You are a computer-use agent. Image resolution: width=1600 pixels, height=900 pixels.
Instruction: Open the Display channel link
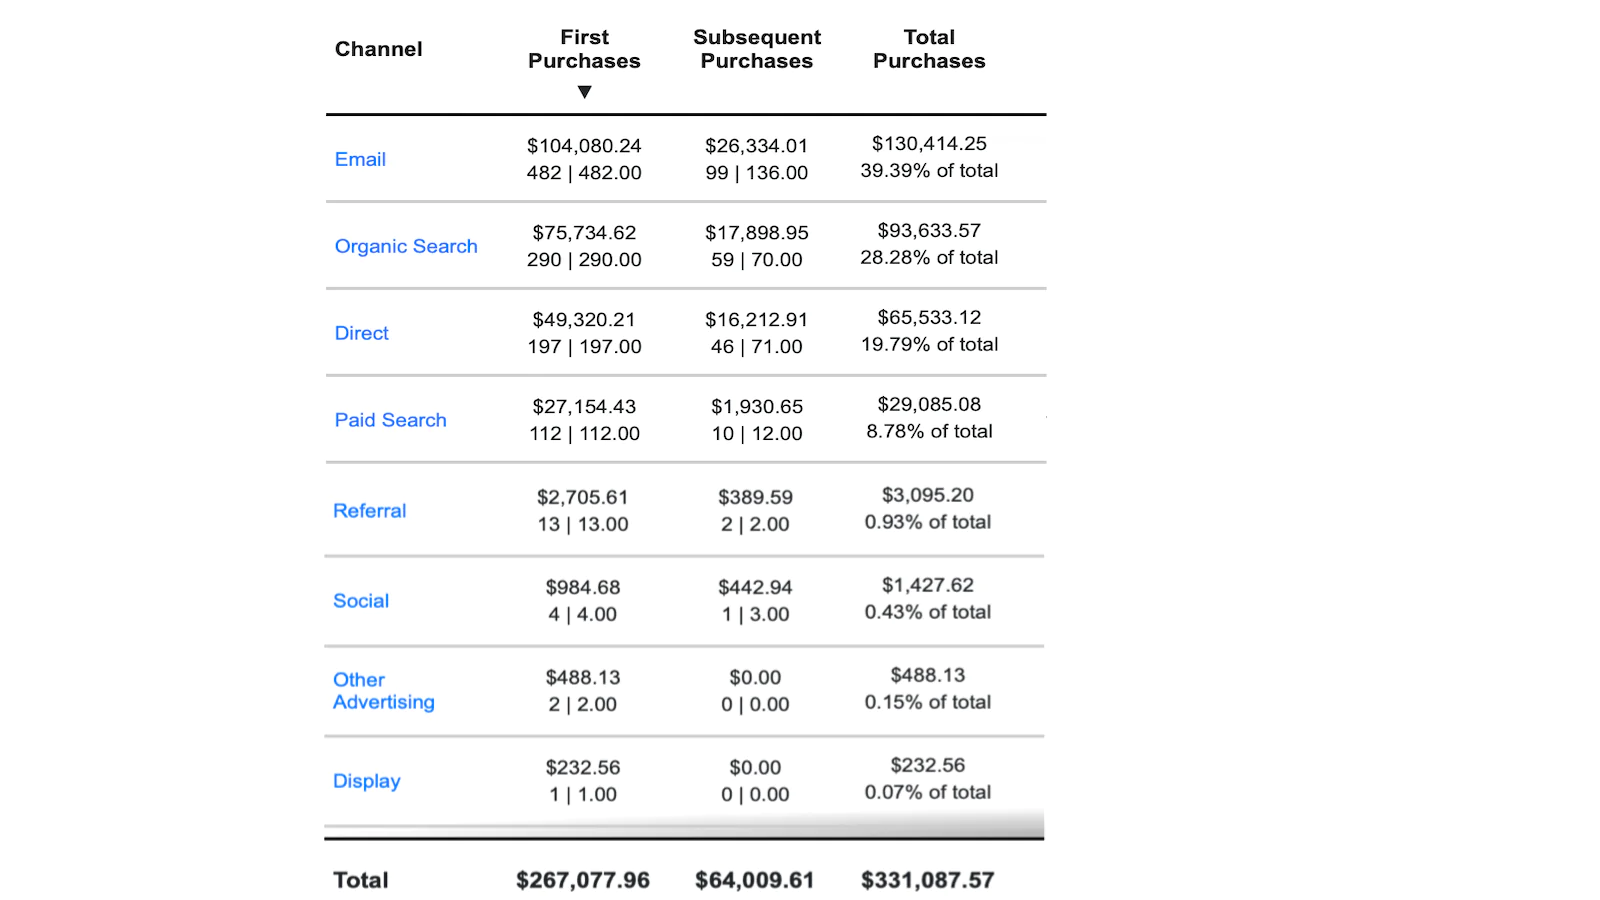coord(366,781)
